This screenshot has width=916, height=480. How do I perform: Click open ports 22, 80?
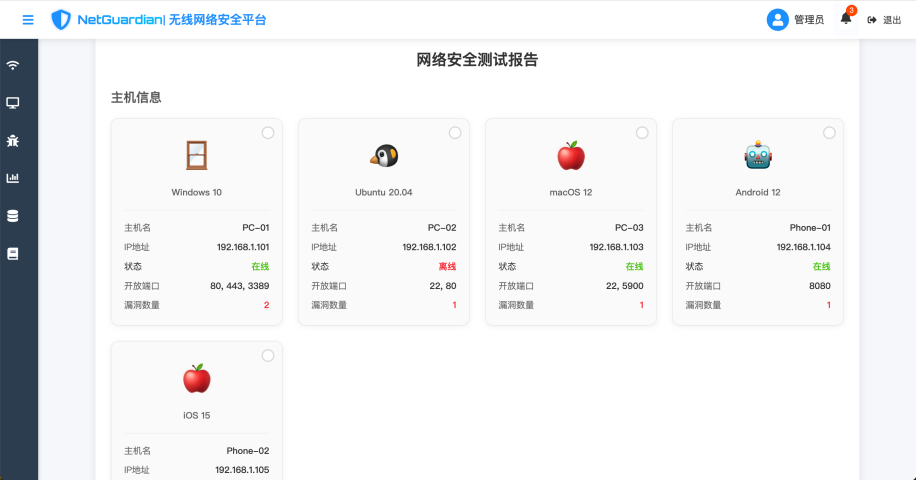click(x=443, y=286)
